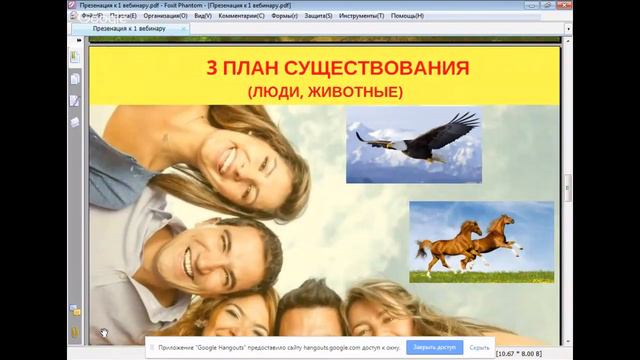Click the page size readout in status bar
640x360 pixels.
click(519, 353)
